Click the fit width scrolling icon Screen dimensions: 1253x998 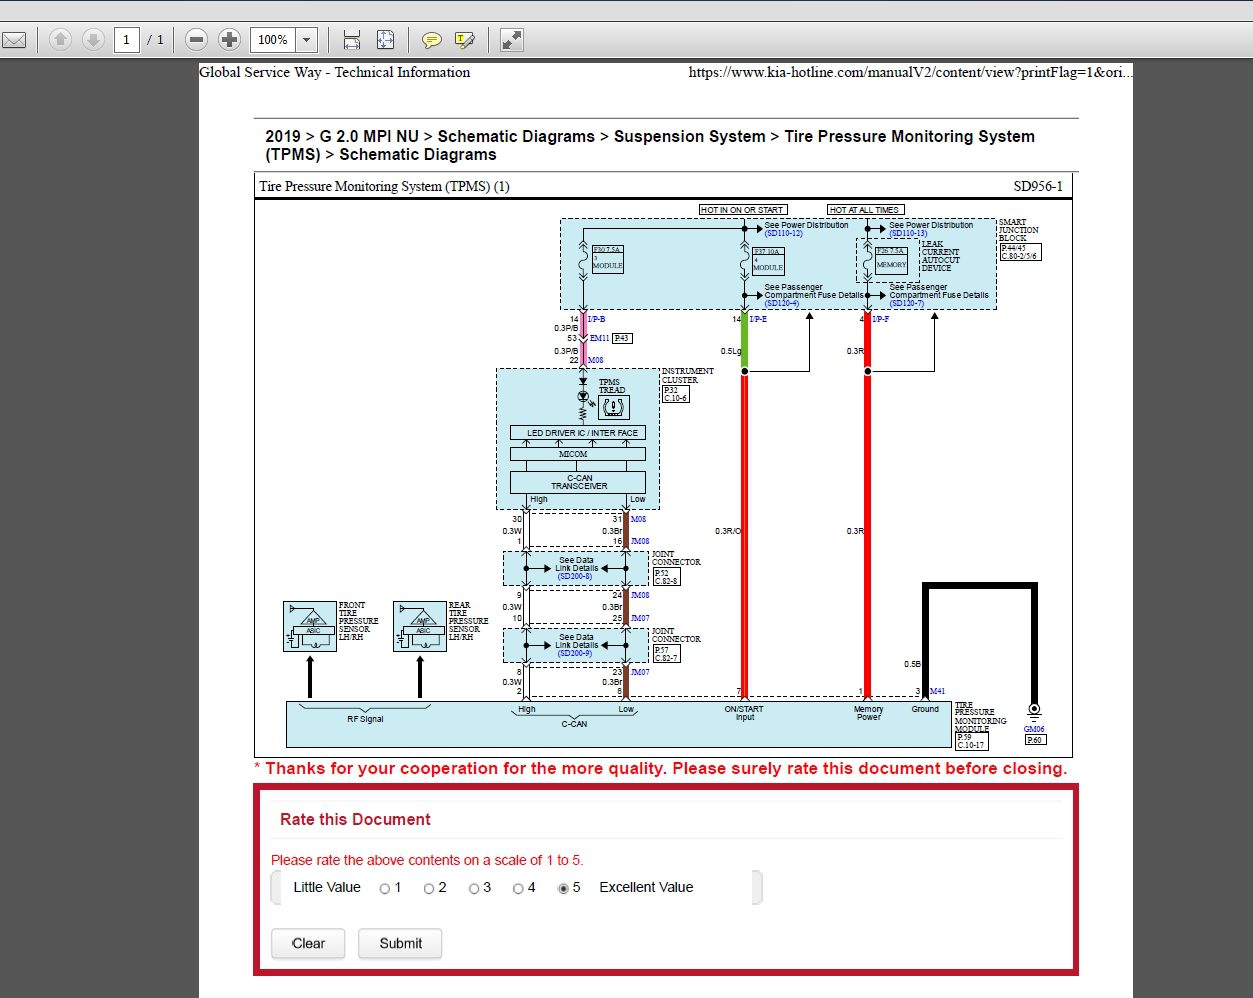point(352,40)
